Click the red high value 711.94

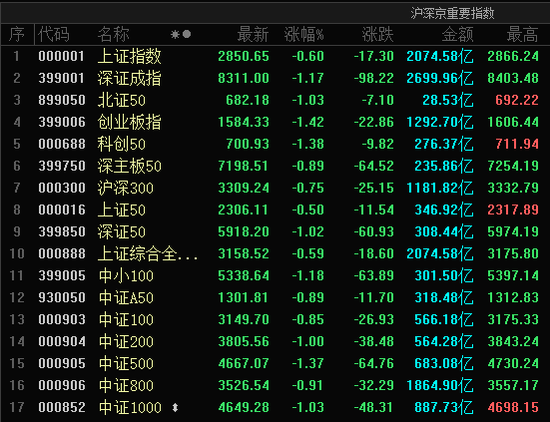517,144
